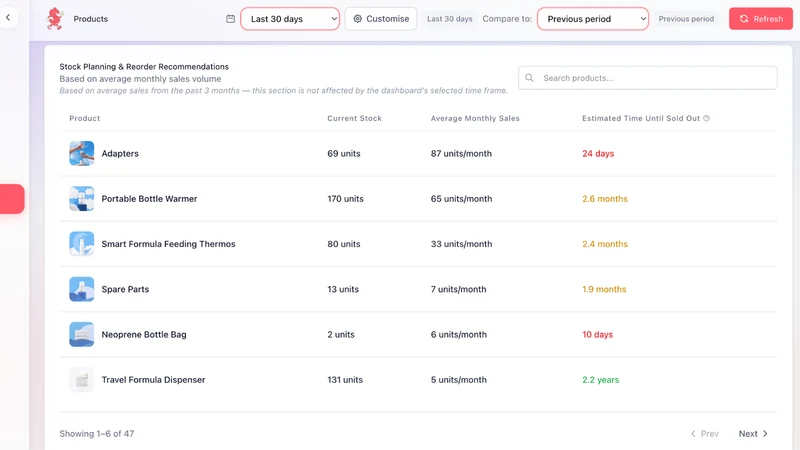Click the red mascot logo icon
The height and width of the screenshot is (450, 800).
coord(55,19)
